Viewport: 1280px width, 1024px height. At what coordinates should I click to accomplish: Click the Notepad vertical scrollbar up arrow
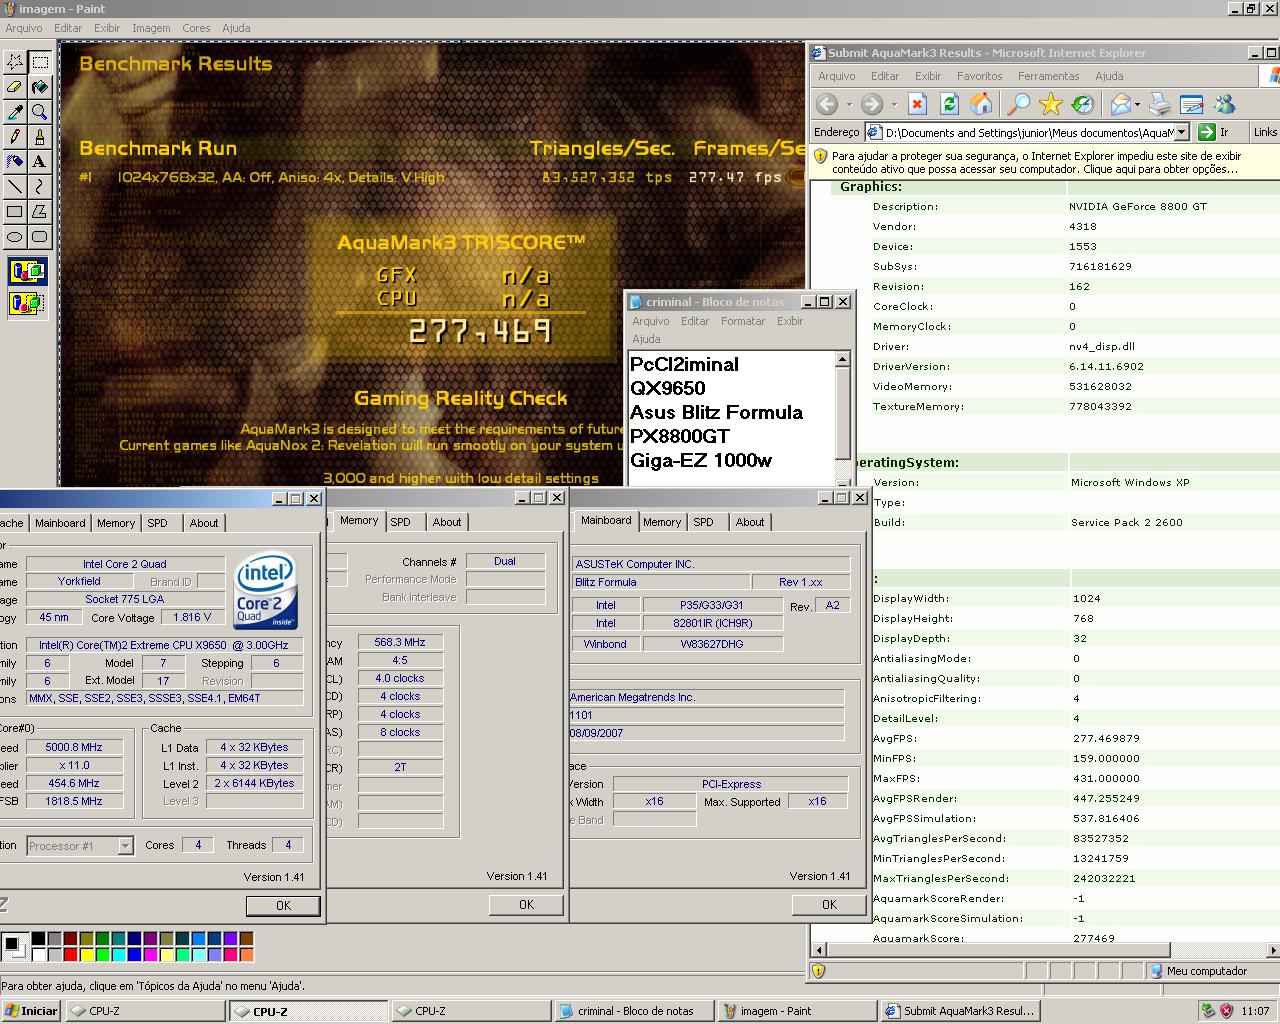(842, 359)
